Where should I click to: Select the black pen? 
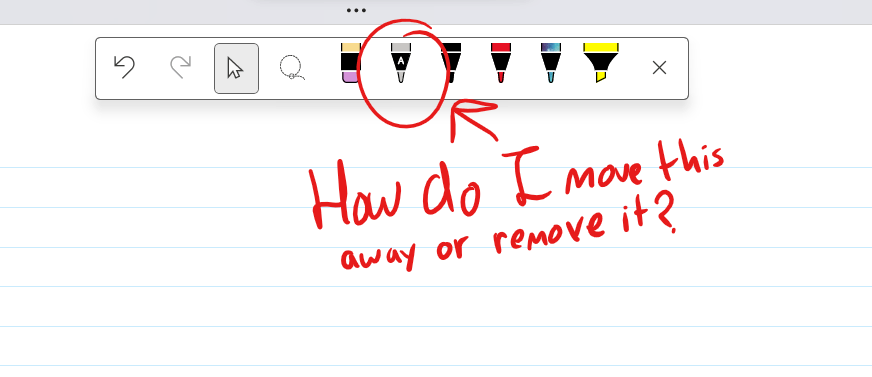coord(451,63)
